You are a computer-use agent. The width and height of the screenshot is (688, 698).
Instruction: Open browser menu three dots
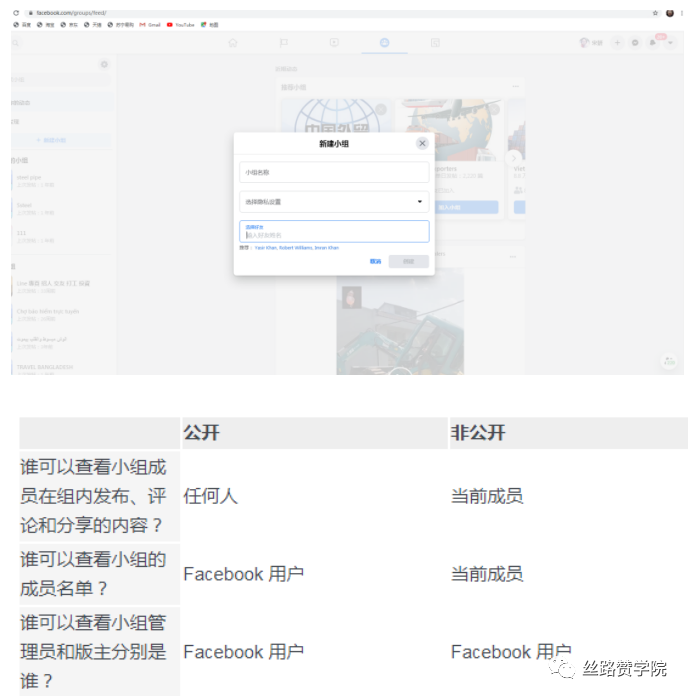click(x=681, y=13)
